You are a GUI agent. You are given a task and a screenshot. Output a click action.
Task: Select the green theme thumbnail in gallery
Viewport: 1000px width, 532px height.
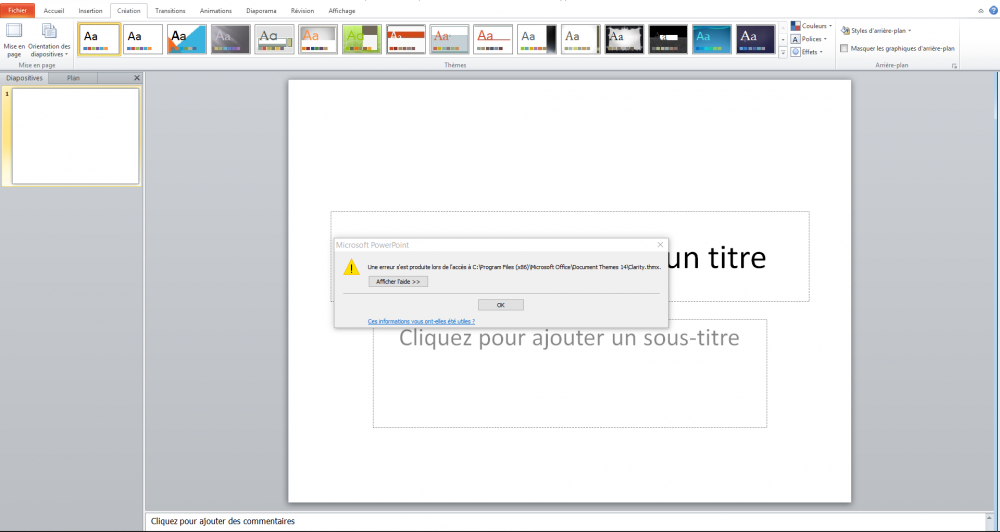tap(362, 39)
